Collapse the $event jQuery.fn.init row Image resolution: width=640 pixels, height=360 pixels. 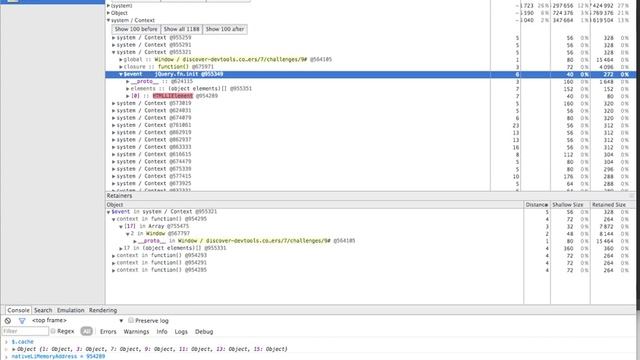(x=121, y=74)
